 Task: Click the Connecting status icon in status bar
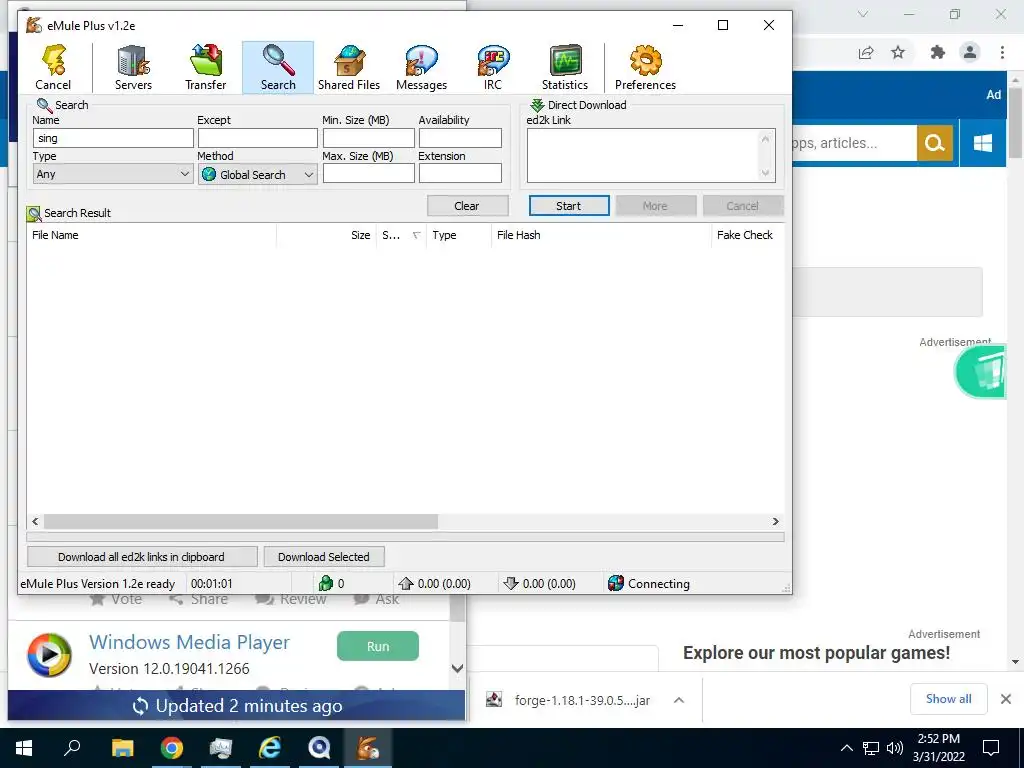[615, 583]
